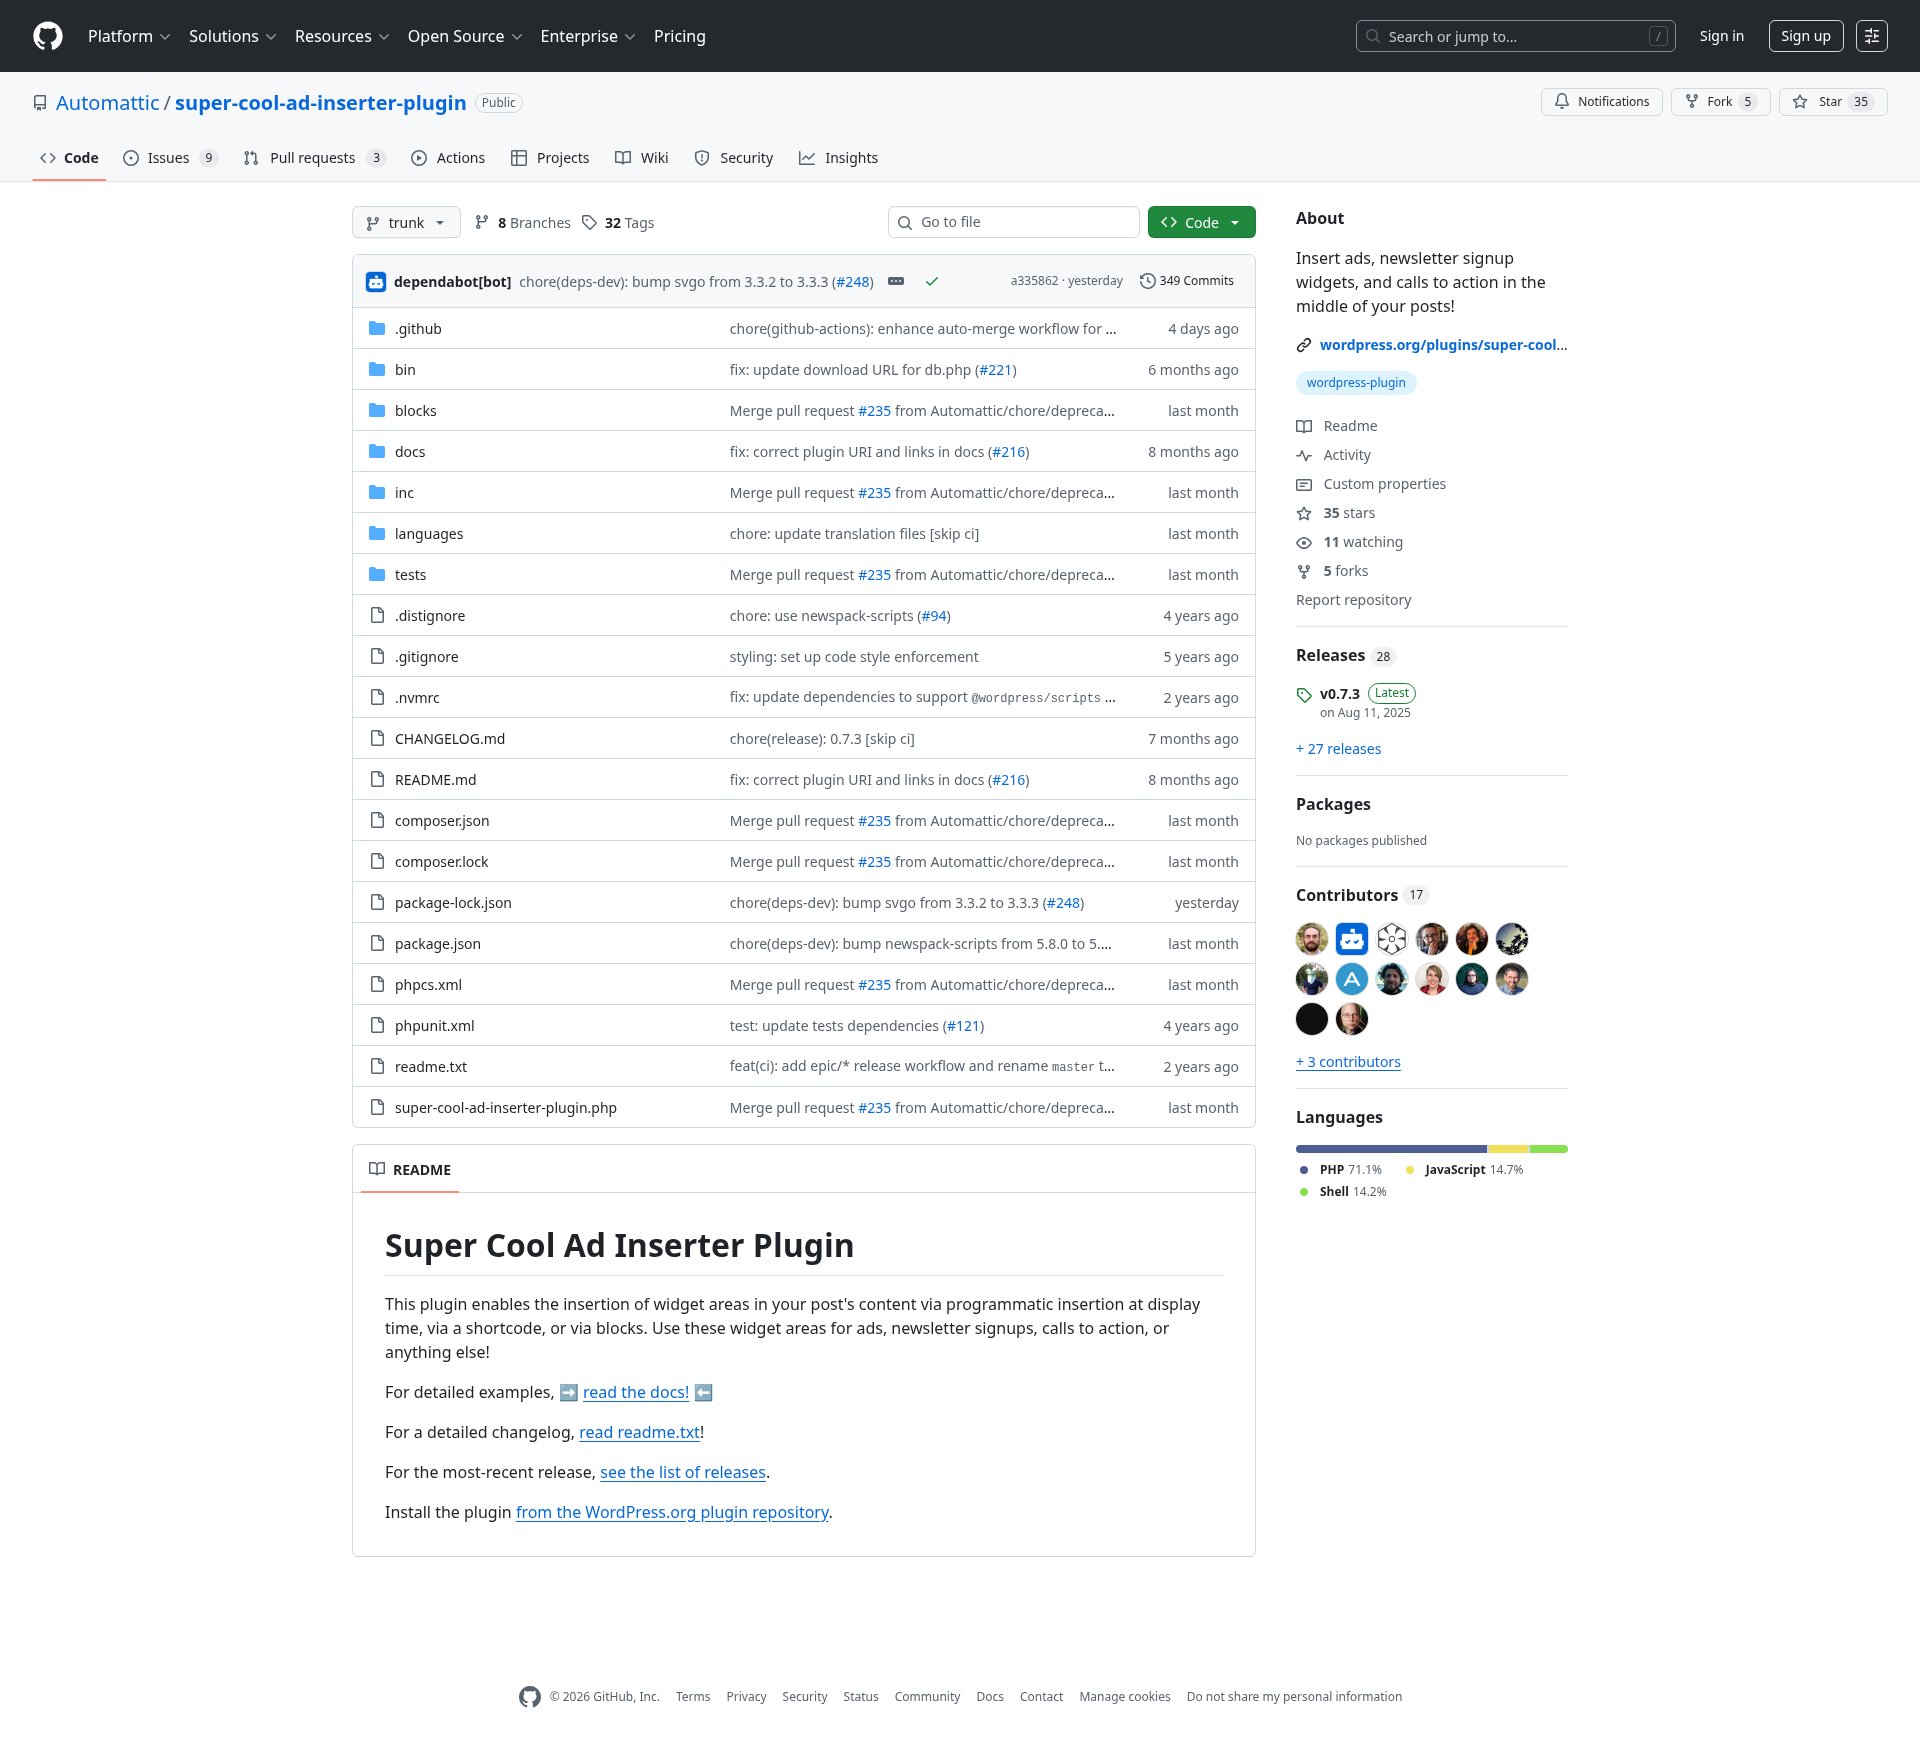
Task: Click the wordpress-plugin topic tag
Action: tap(1356, 383)
